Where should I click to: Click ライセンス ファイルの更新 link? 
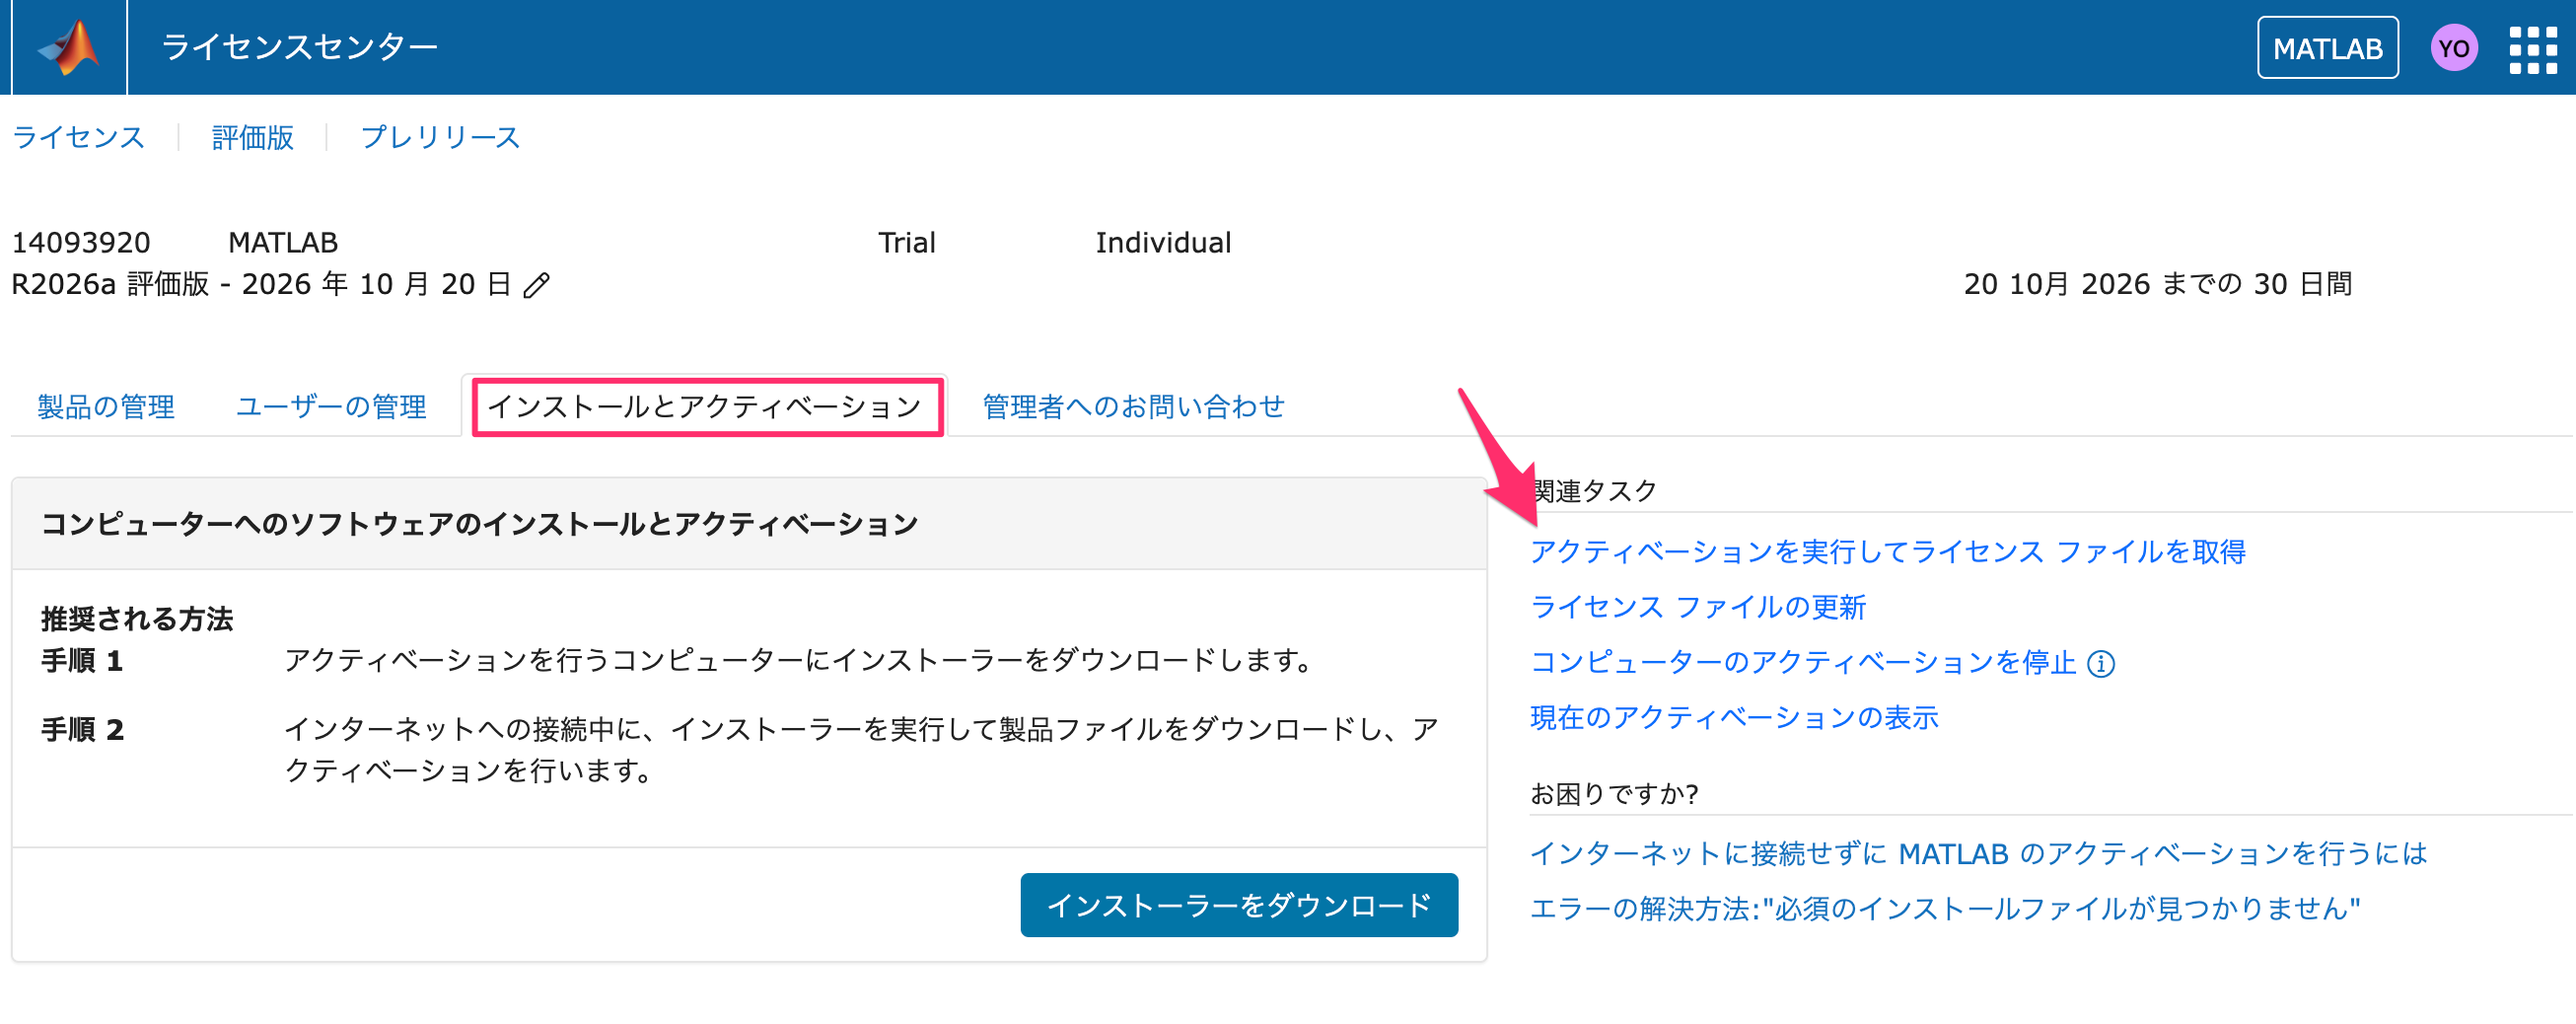point(1697,607)
